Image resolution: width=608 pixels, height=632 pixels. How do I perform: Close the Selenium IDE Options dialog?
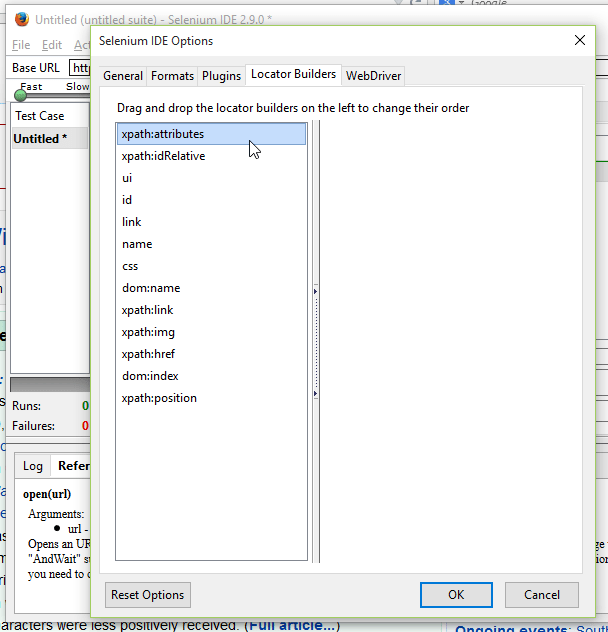tap(580, 40)
